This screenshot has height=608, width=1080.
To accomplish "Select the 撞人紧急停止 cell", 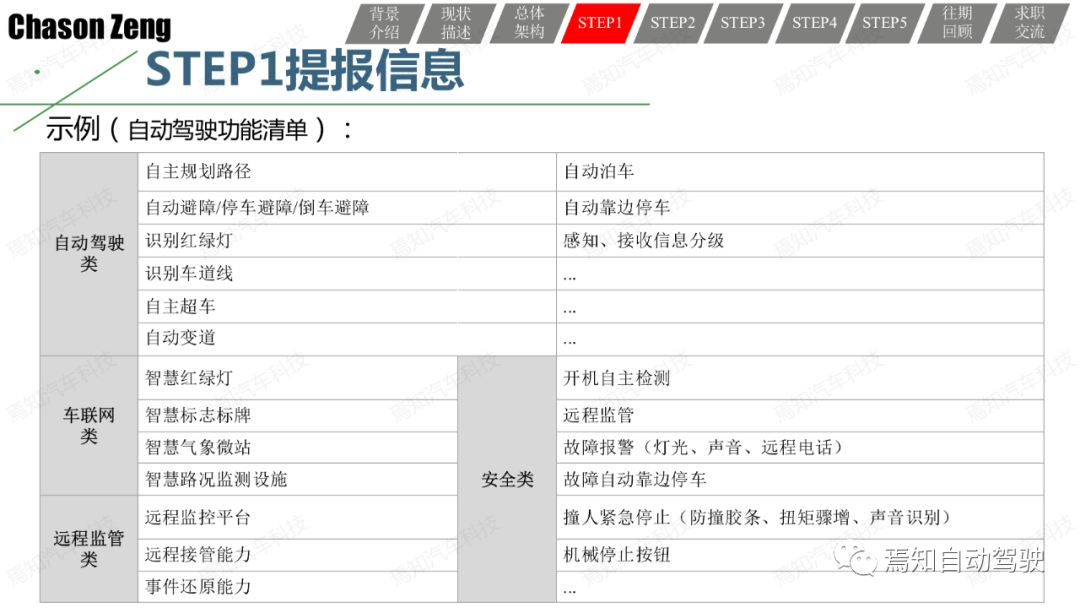I will click(800, 517).
